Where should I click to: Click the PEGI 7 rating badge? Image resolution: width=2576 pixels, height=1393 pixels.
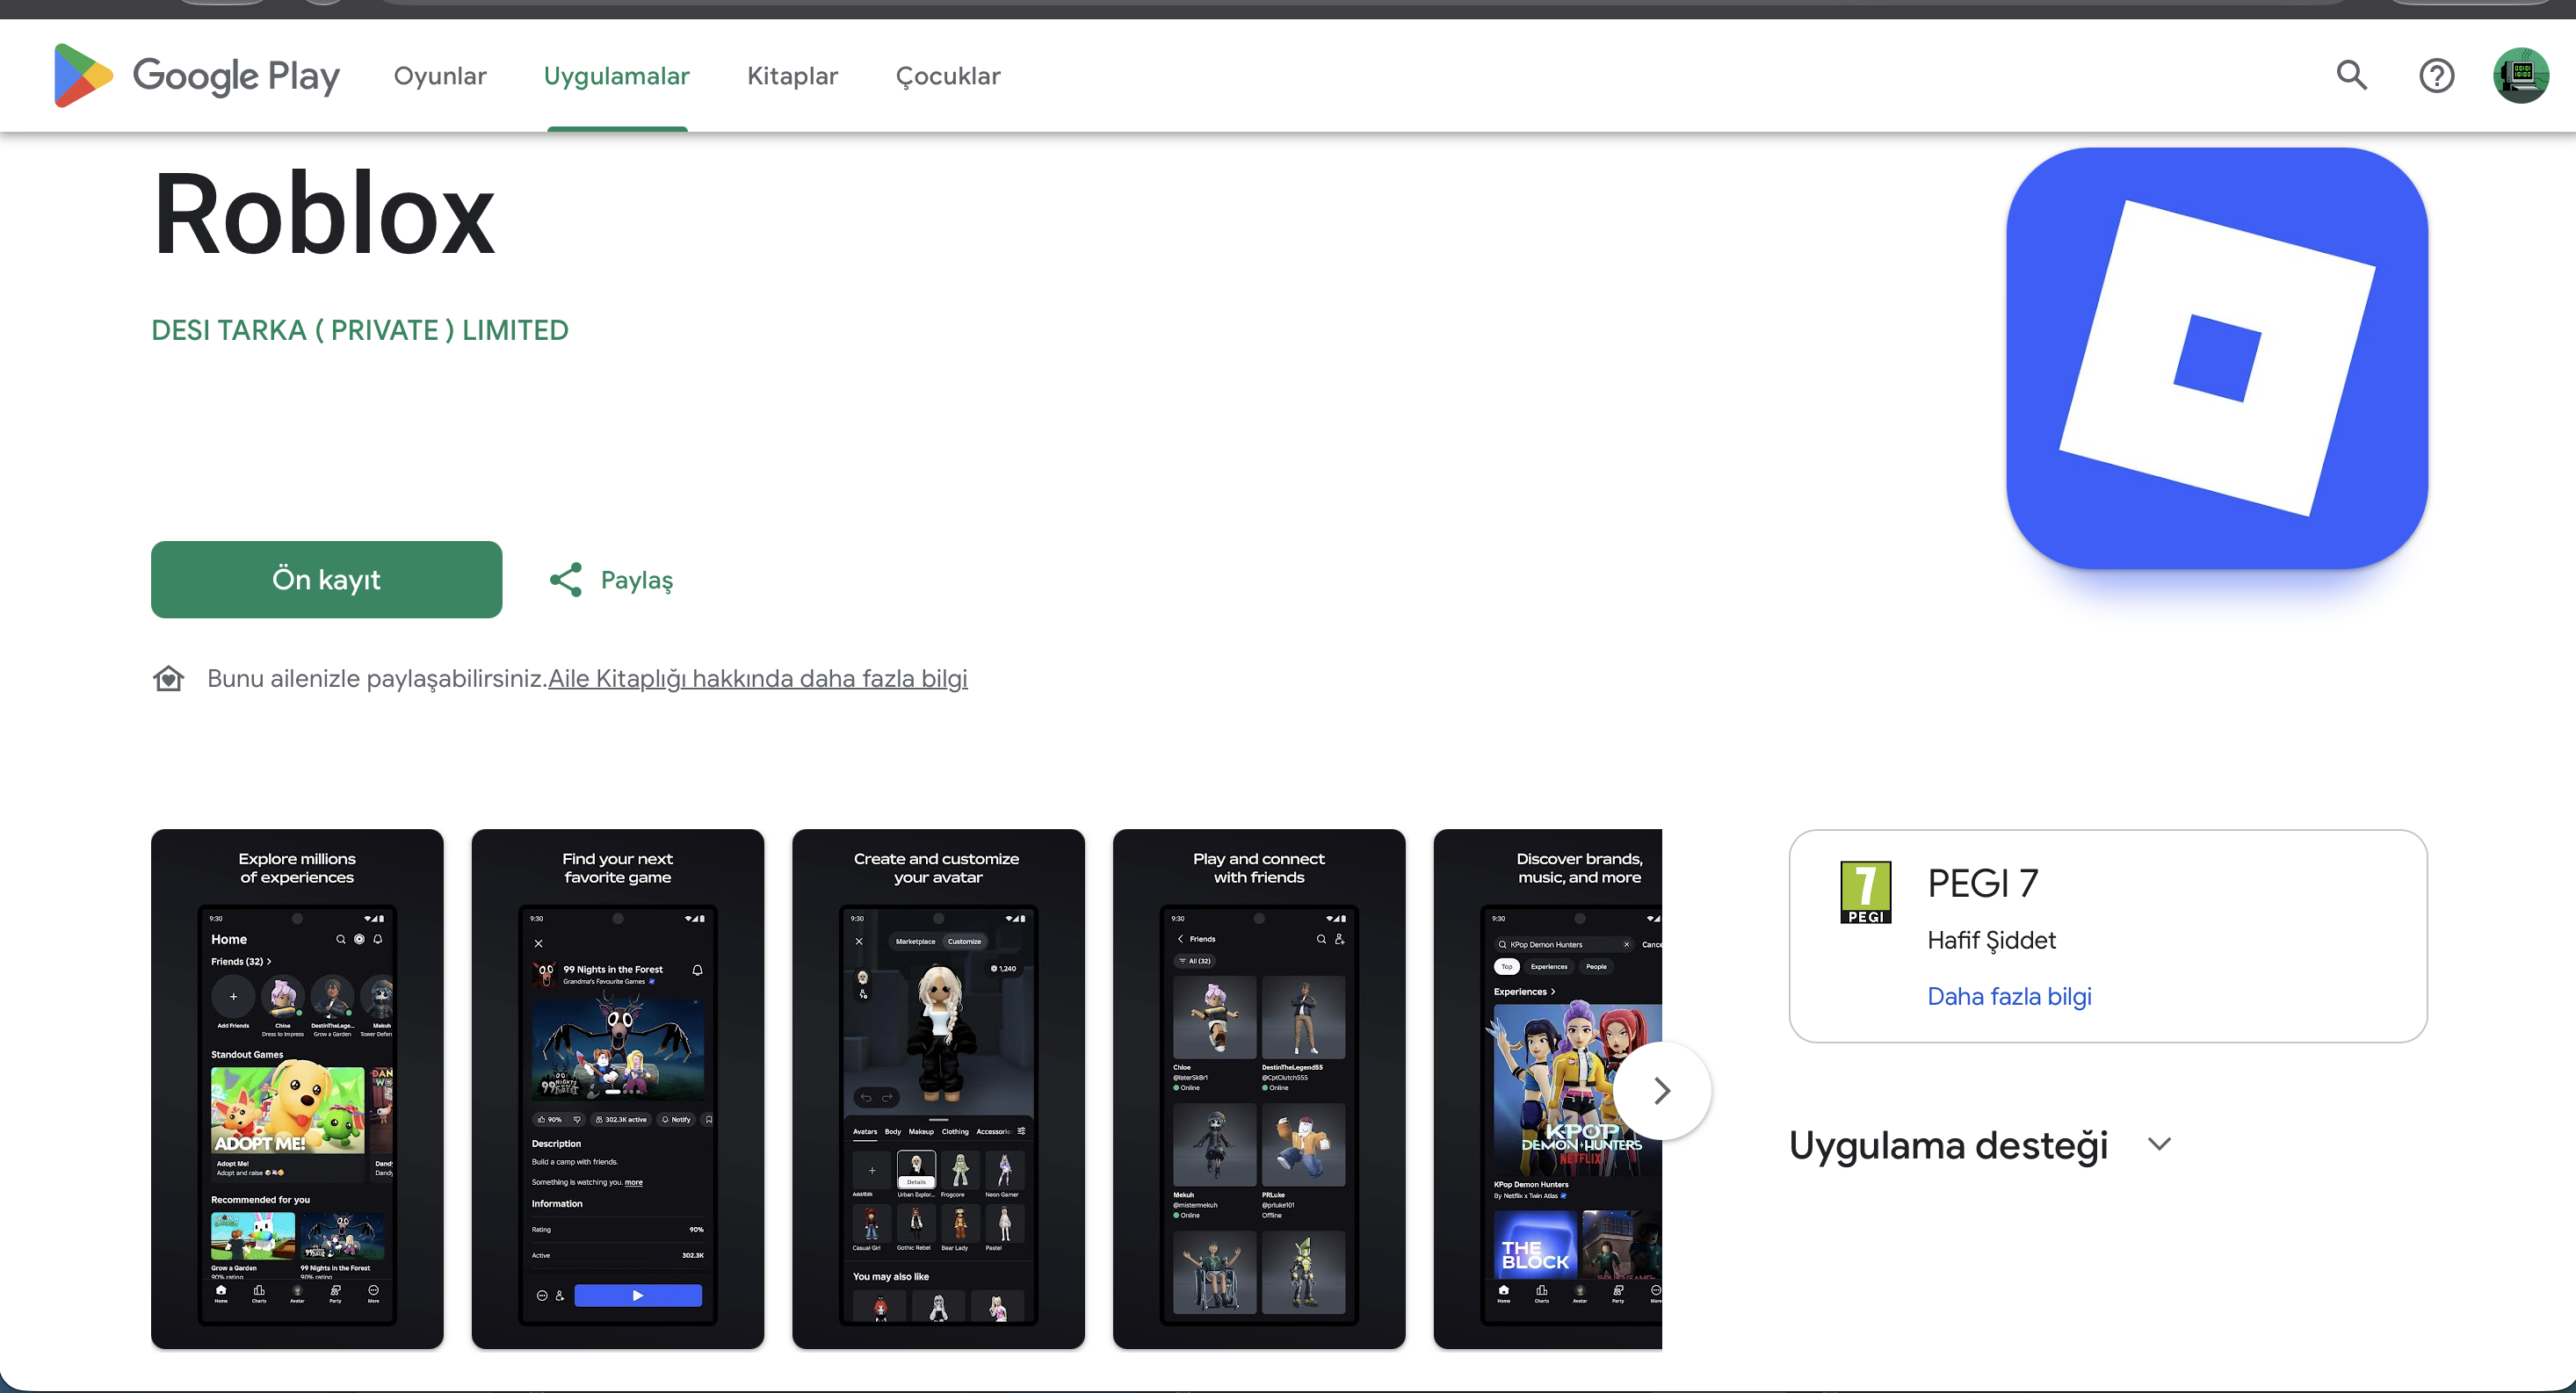[1865, 892]
